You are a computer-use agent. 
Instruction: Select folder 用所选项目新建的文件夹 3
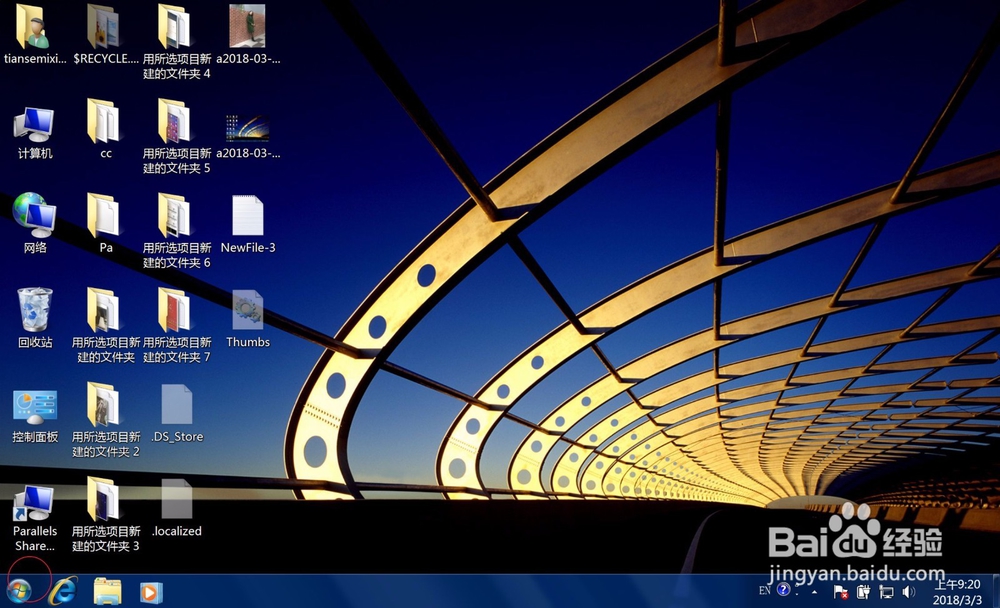[105, 500]
